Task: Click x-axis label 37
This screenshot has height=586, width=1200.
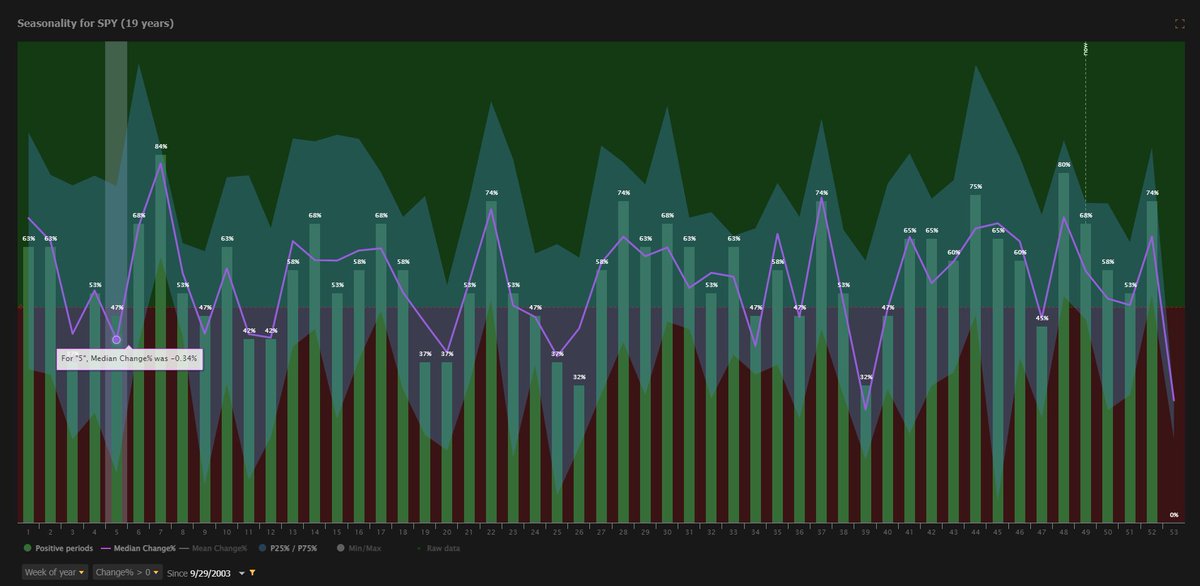Action: tap(822, 532)
